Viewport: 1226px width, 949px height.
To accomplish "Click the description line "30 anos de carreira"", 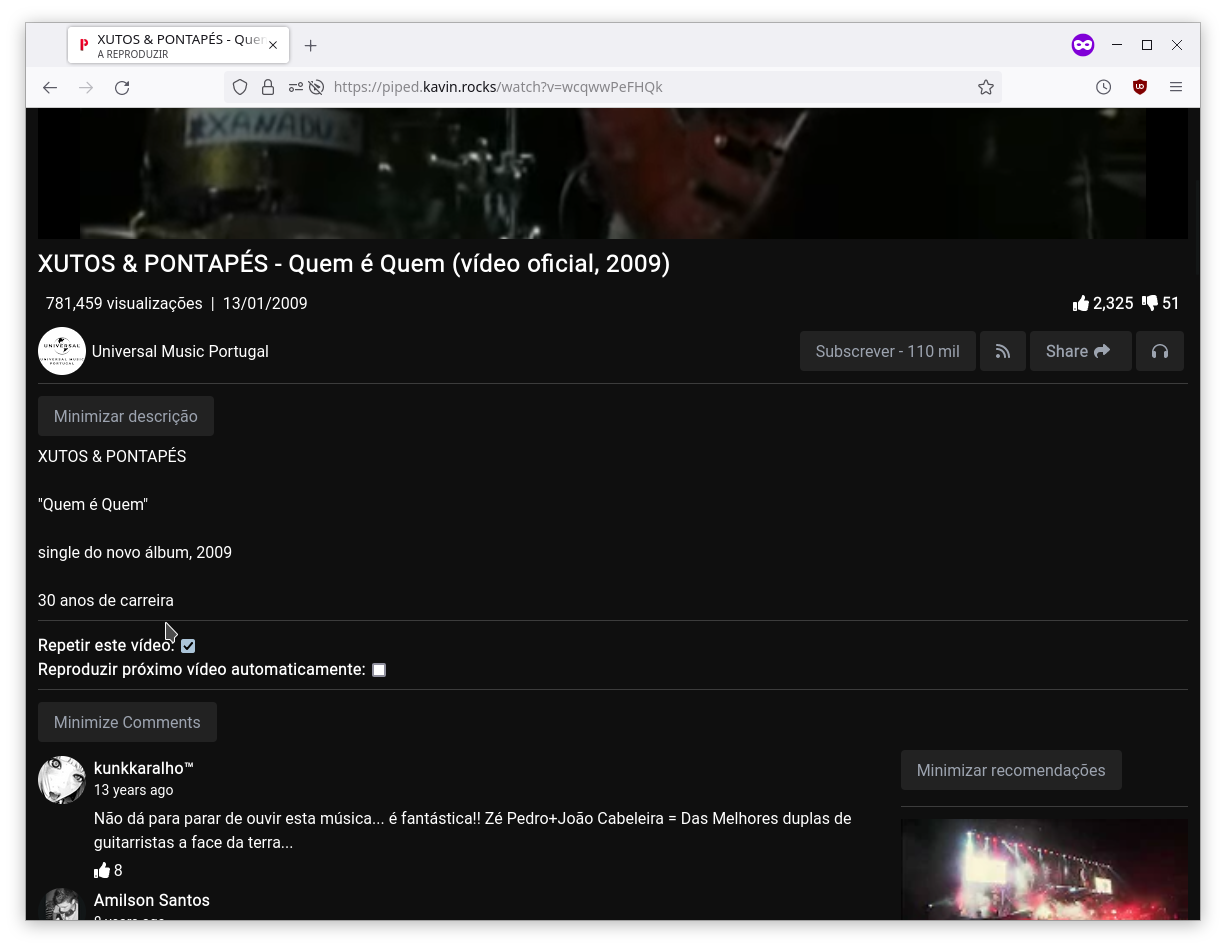I will pos(106,600).
